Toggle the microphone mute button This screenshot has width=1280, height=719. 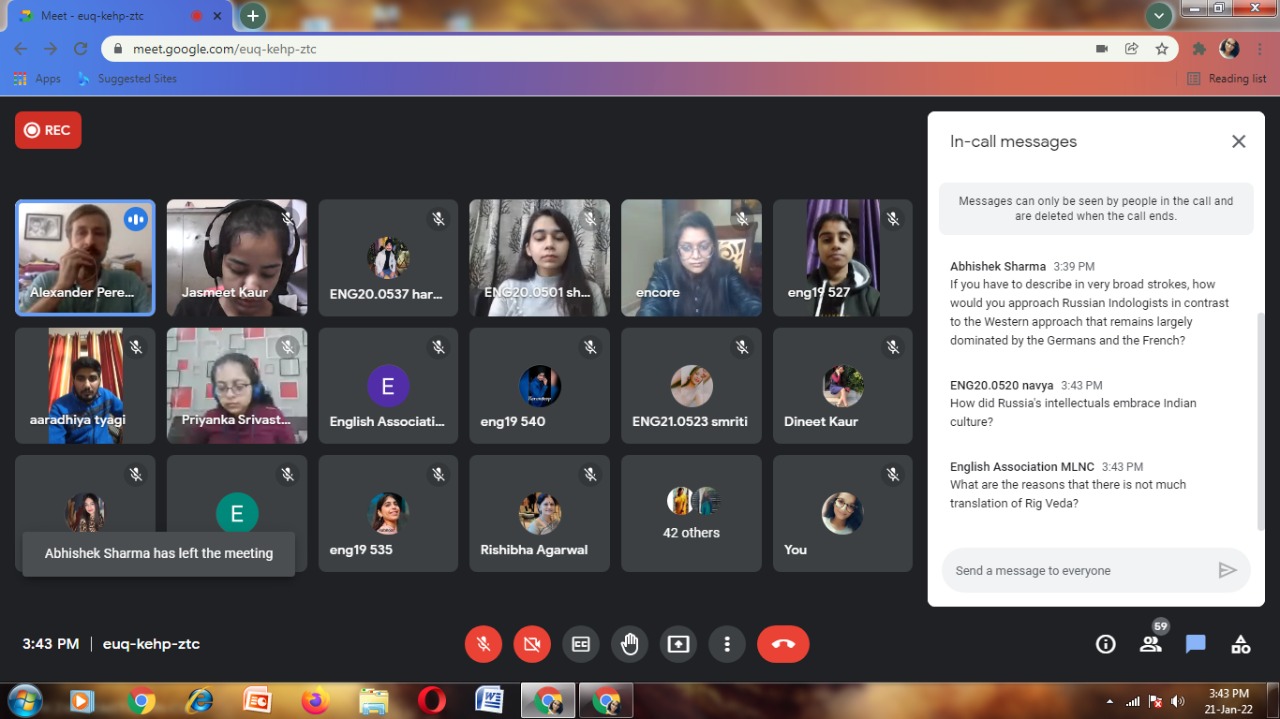[x=483, y=644]
